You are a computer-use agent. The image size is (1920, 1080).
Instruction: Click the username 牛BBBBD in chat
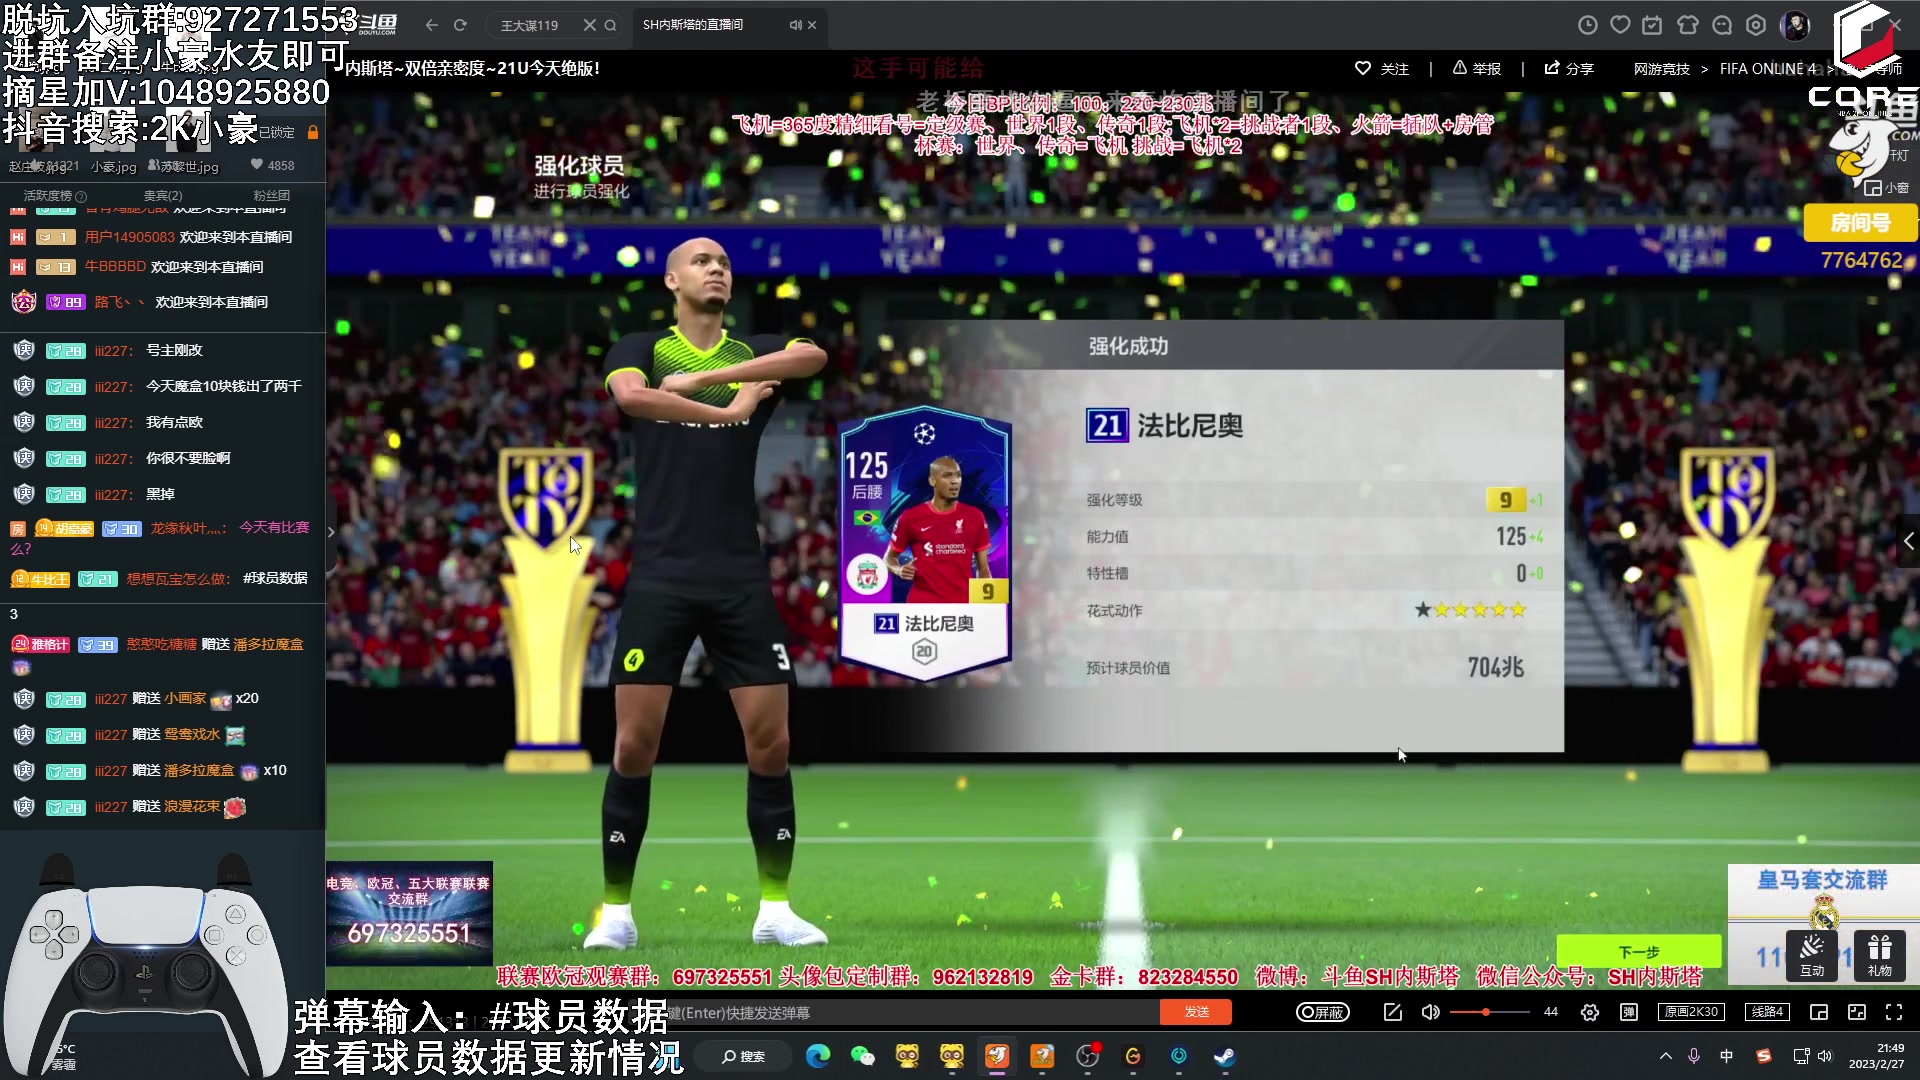point(115,267)
